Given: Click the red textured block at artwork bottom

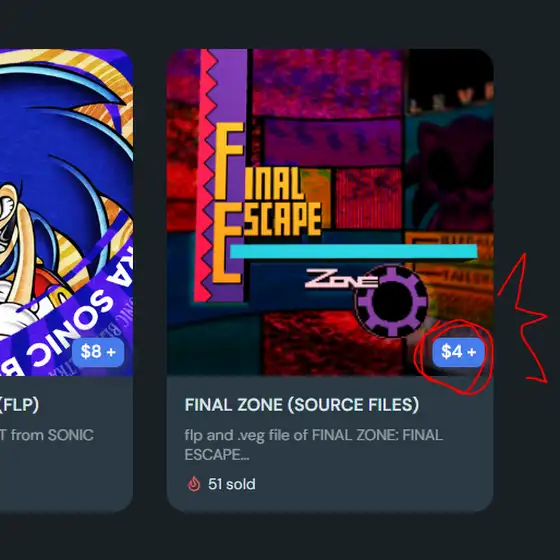Looking at the screenshot, I should [332, 343].
